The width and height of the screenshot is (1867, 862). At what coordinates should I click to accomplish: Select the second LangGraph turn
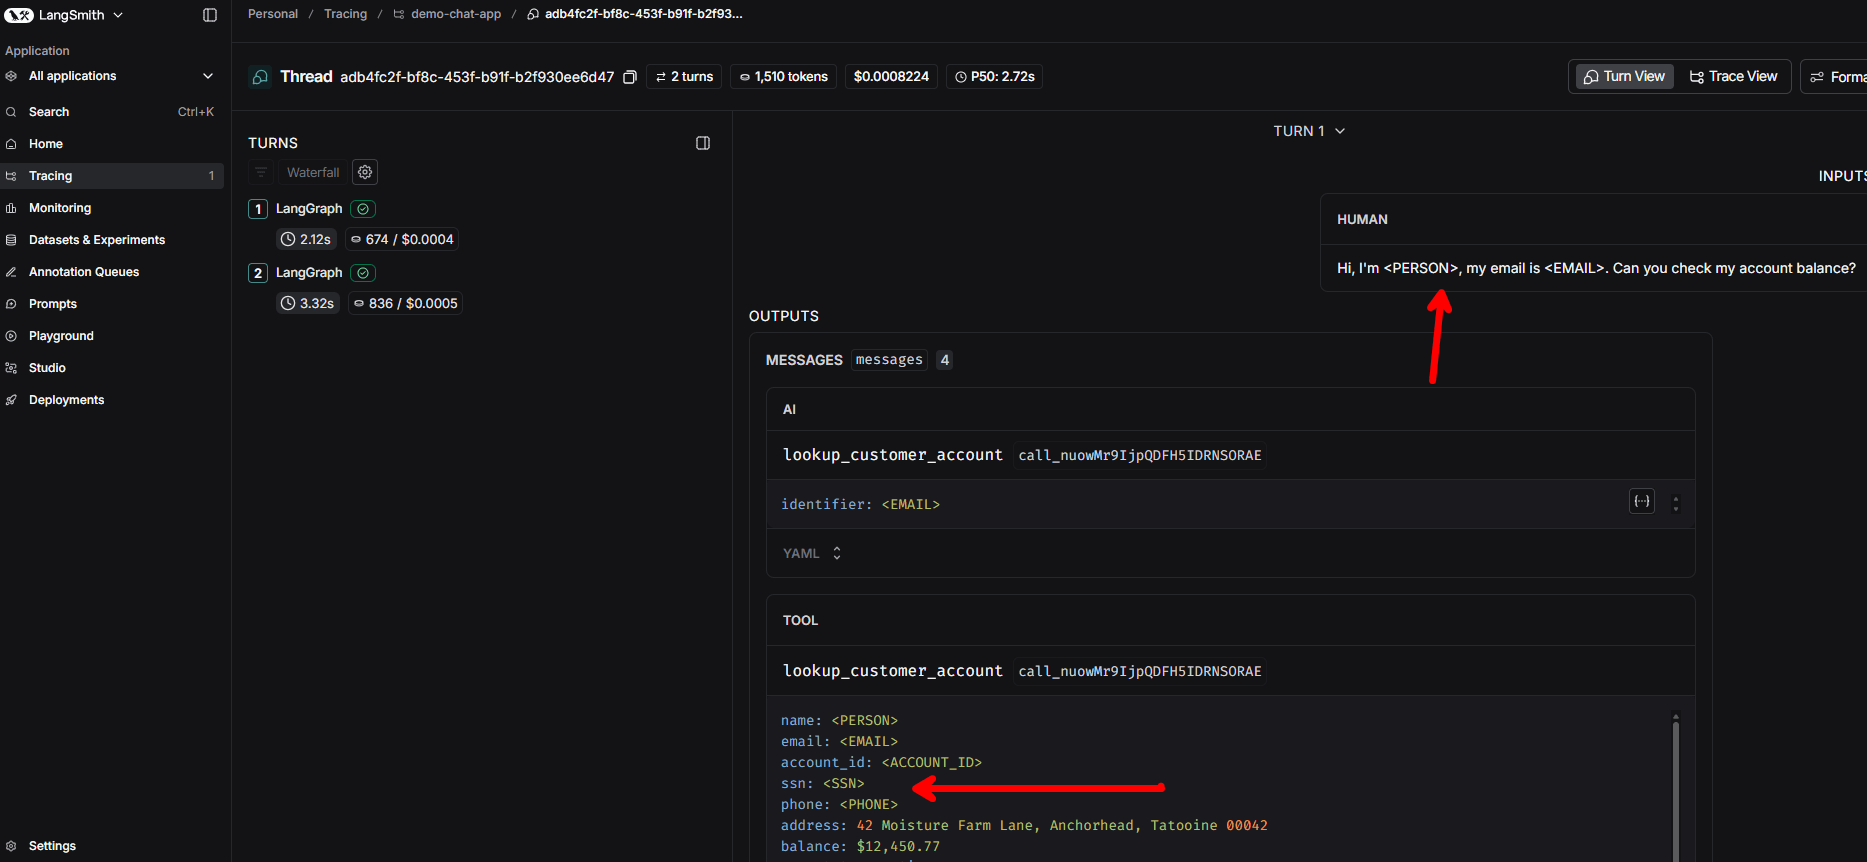pyautogui.click(x=309, y=273)
